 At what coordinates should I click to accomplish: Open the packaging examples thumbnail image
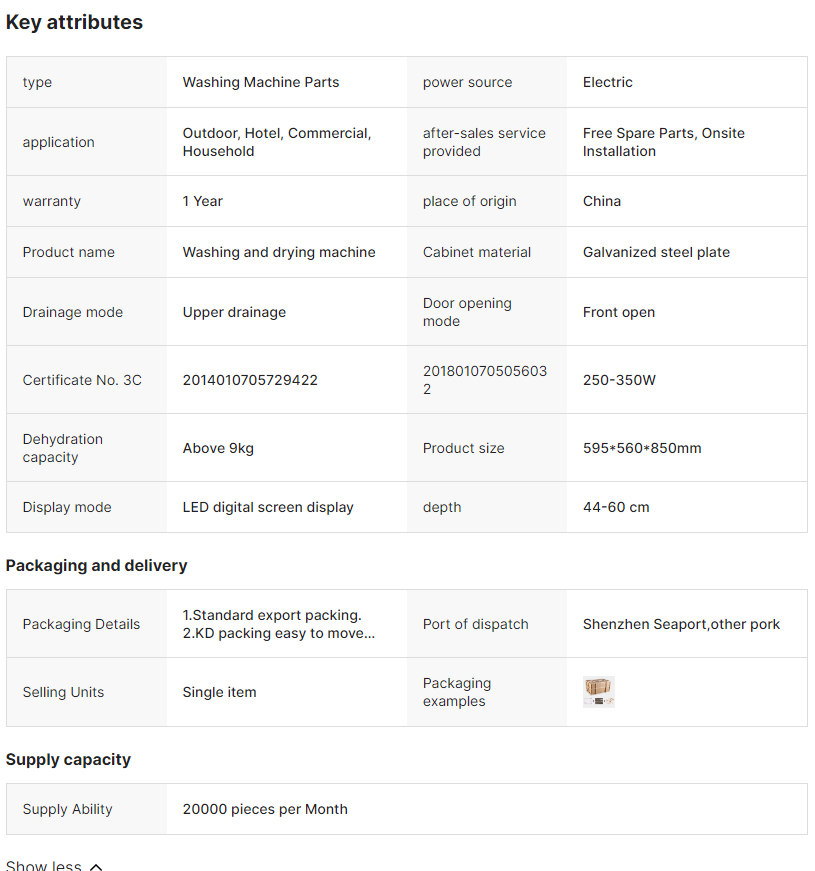(x=599, y=692)
